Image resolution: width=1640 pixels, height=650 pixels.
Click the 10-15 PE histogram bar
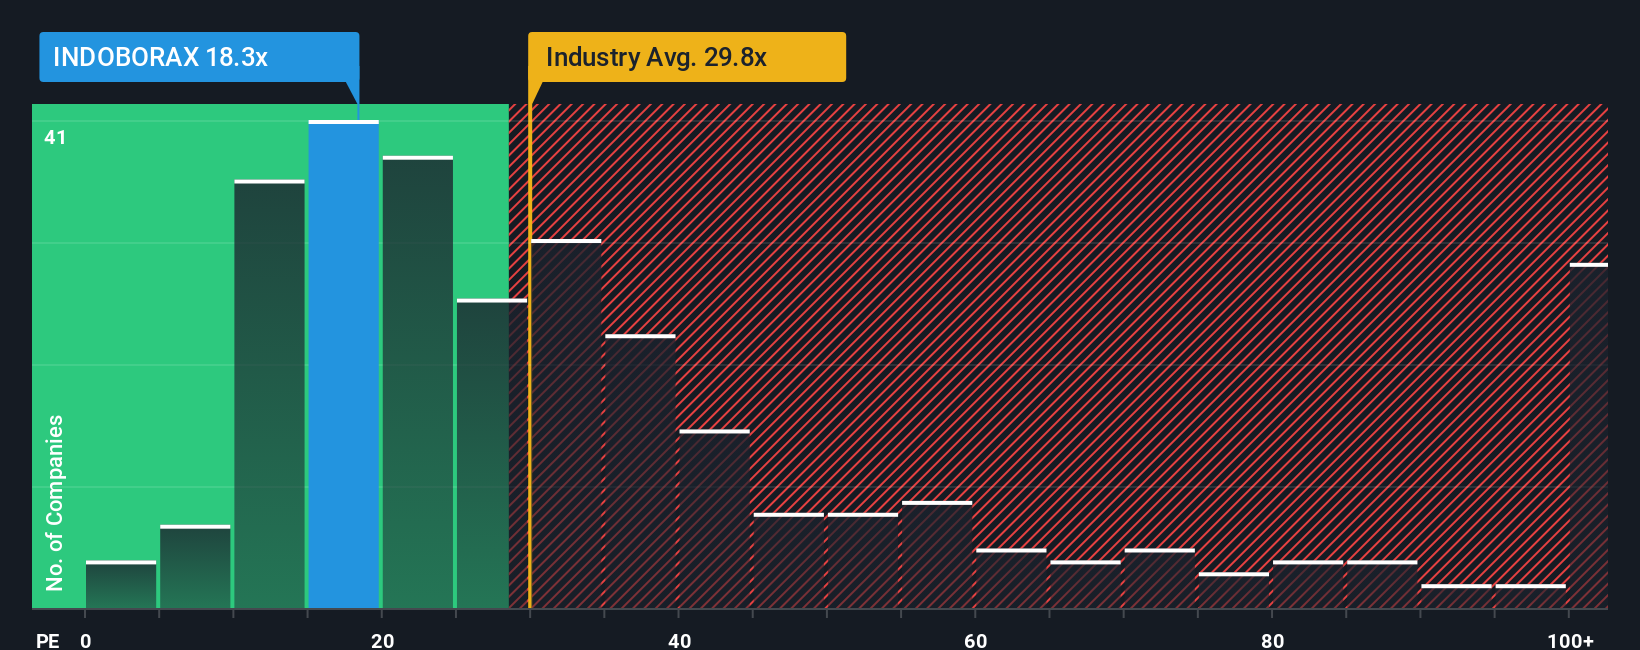tap(269, 394)
